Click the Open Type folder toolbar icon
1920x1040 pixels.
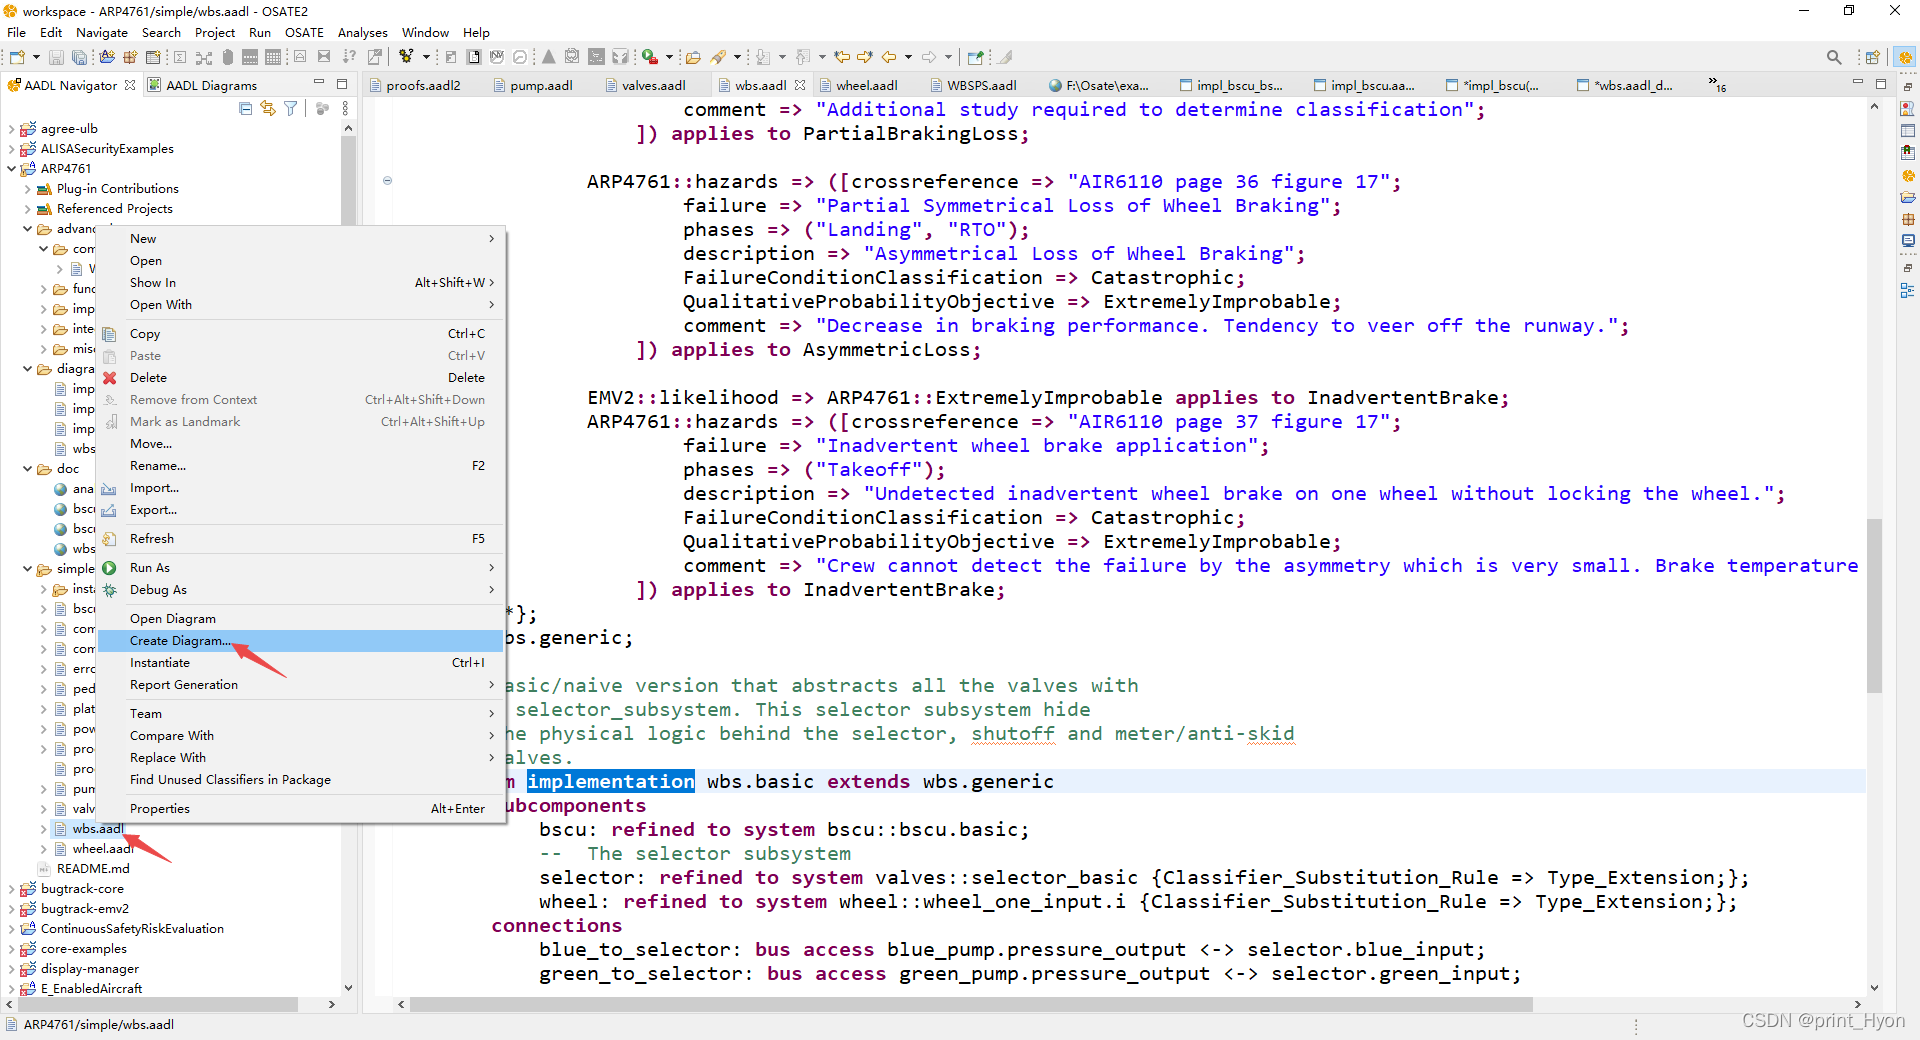pos(692,57)
